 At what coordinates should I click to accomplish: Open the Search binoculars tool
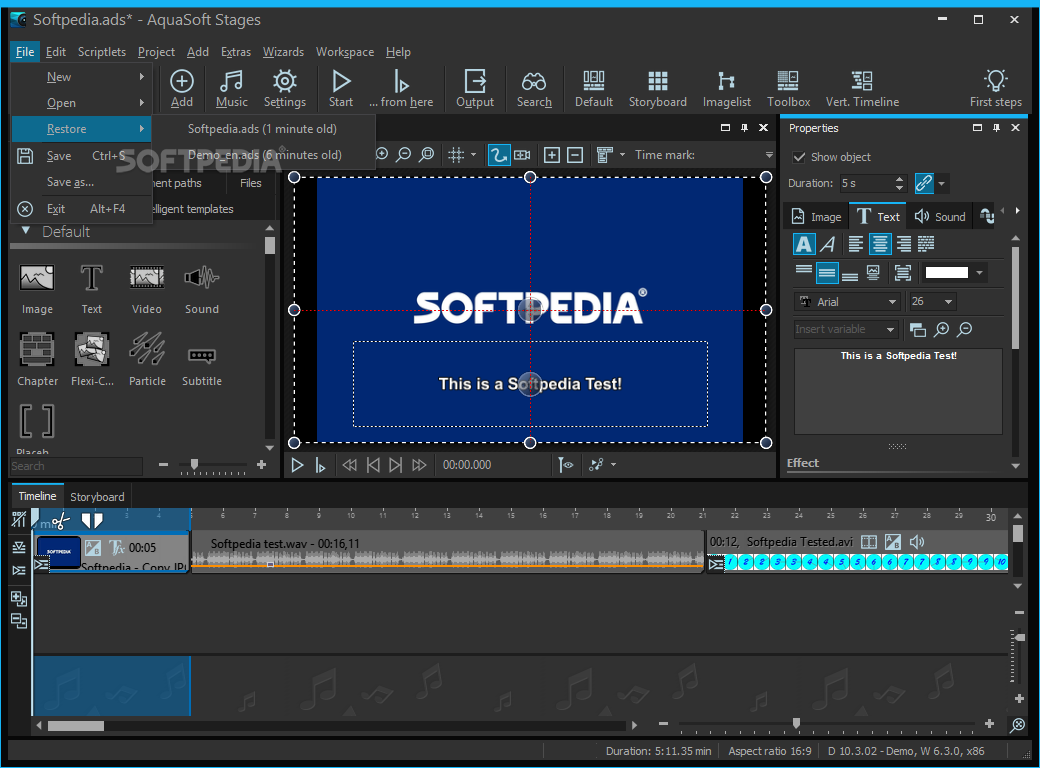click(534, 88)
